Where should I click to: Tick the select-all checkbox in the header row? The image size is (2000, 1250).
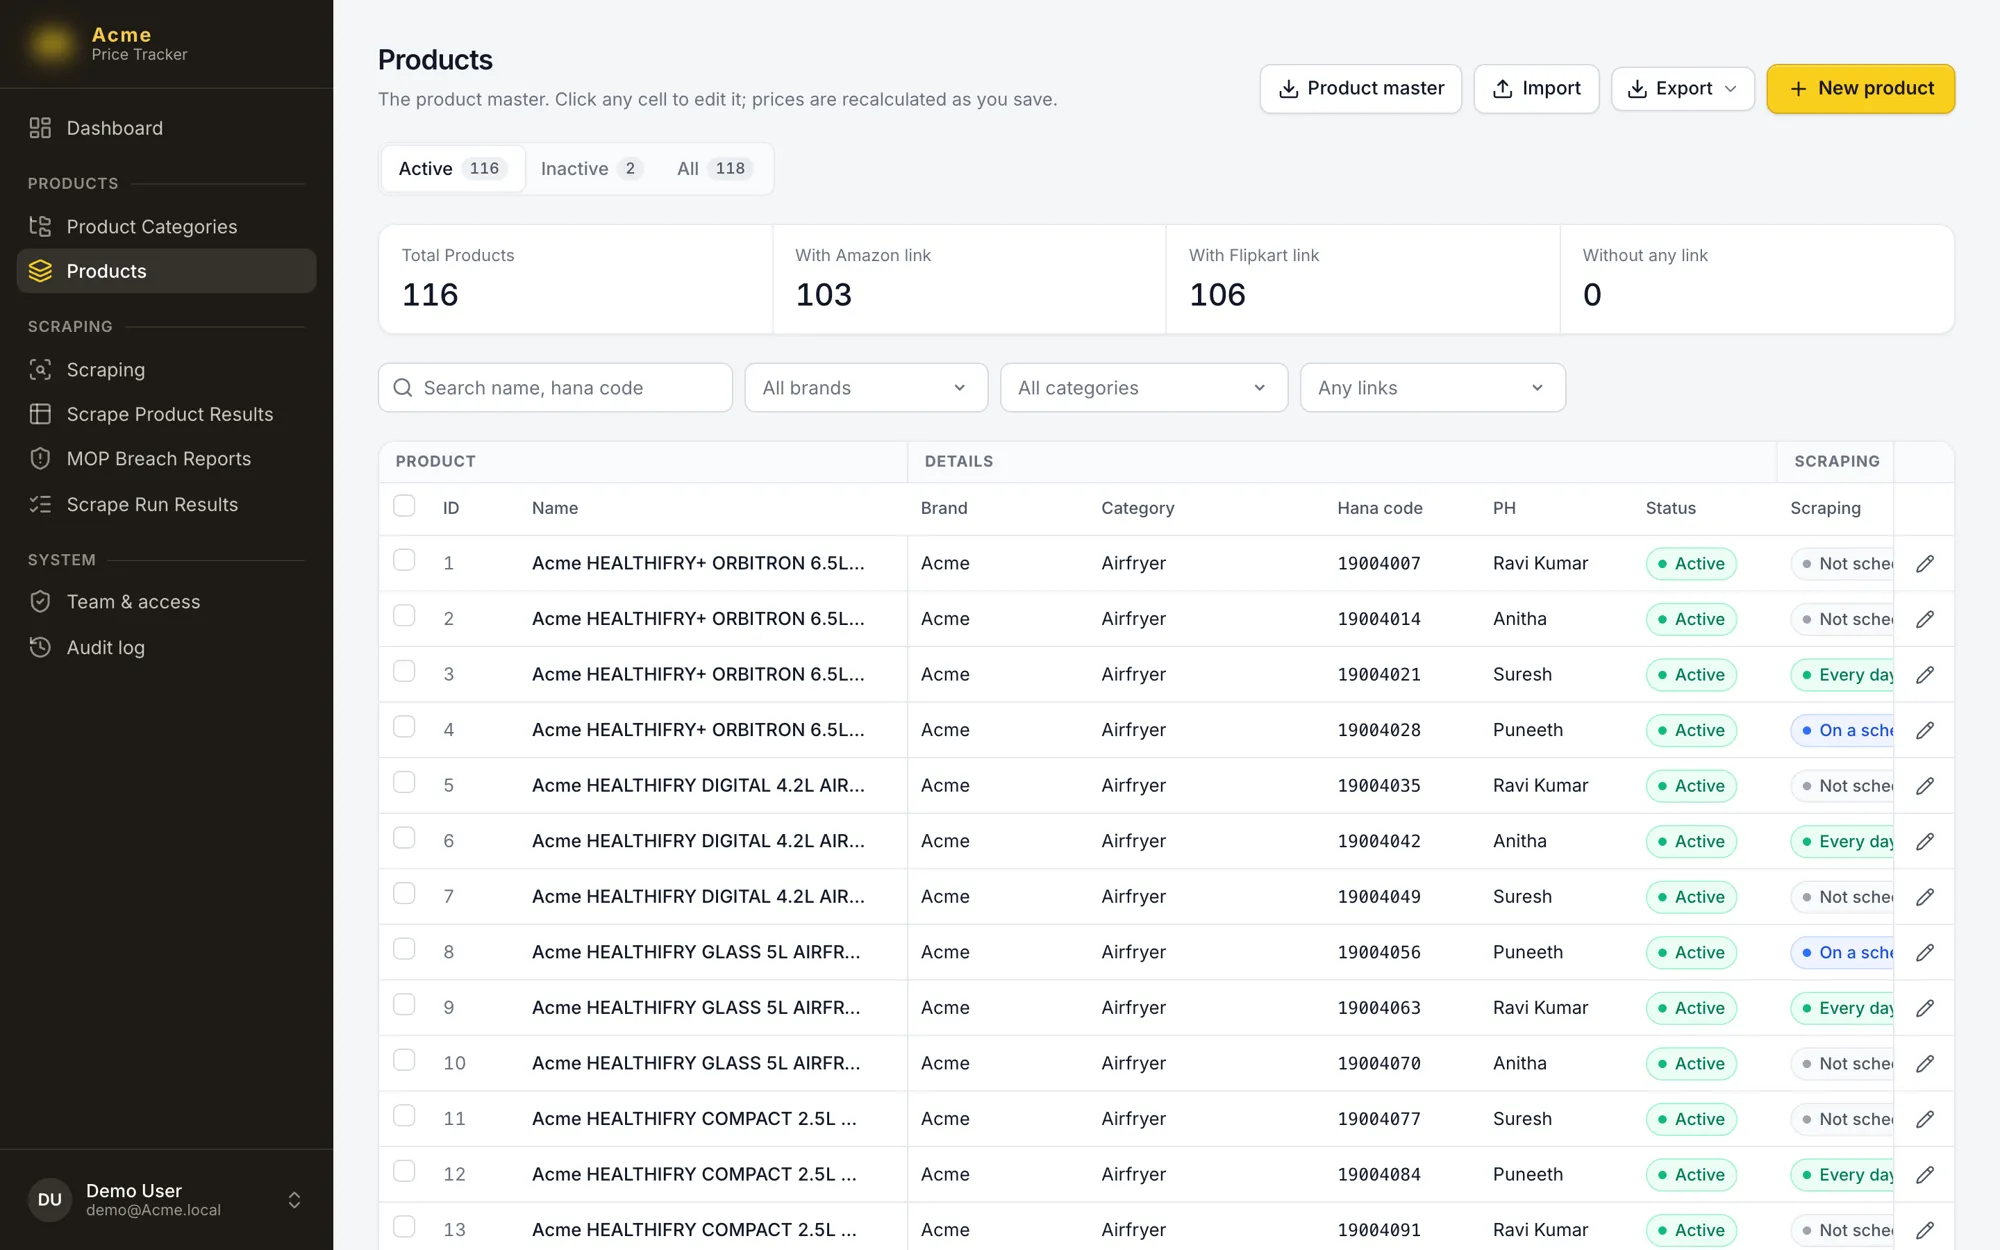(x=404, y=506)
